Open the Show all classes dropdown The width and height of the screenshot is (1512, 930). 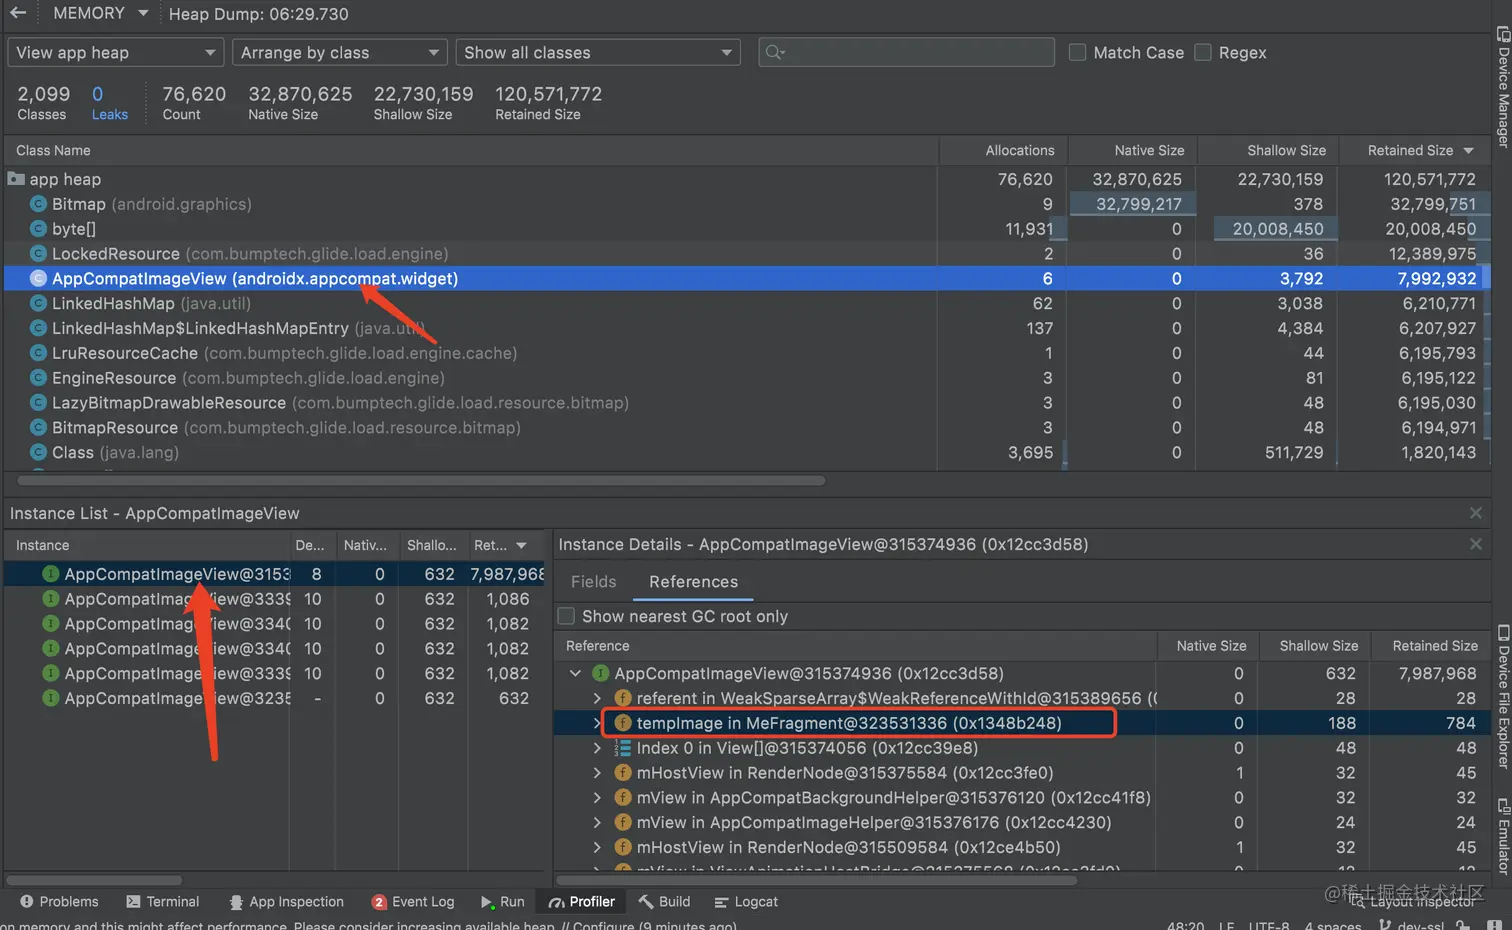(x=598, y=52)
